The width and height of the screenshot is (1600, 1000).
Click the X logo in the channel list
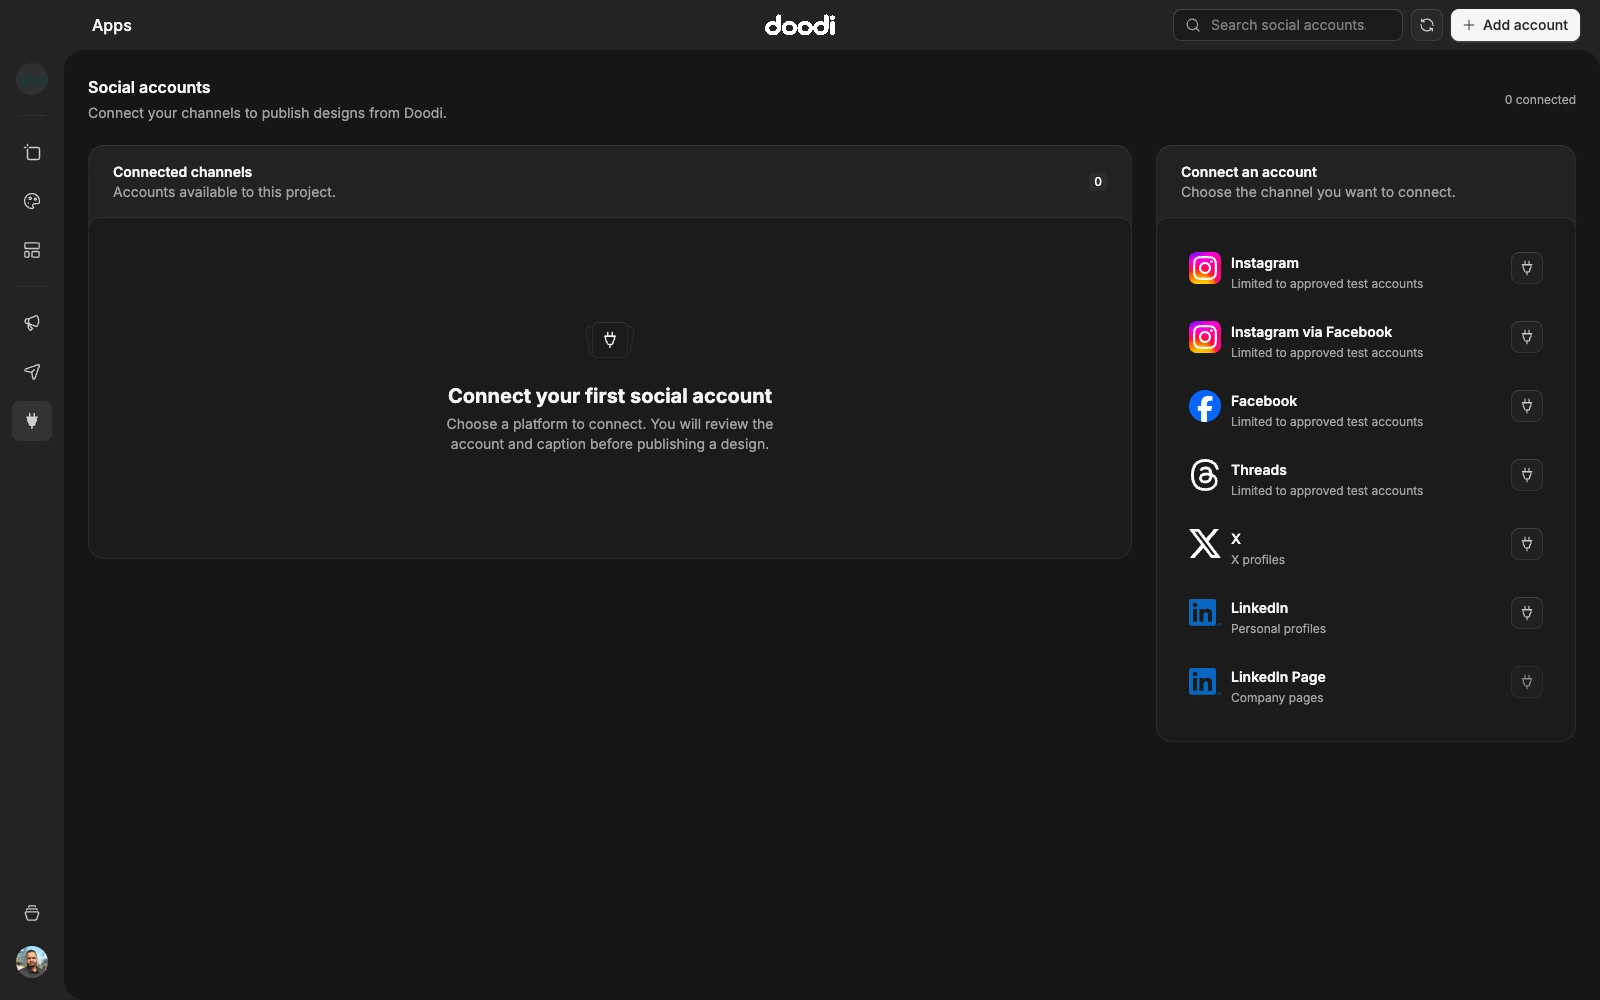point(1205,544)
